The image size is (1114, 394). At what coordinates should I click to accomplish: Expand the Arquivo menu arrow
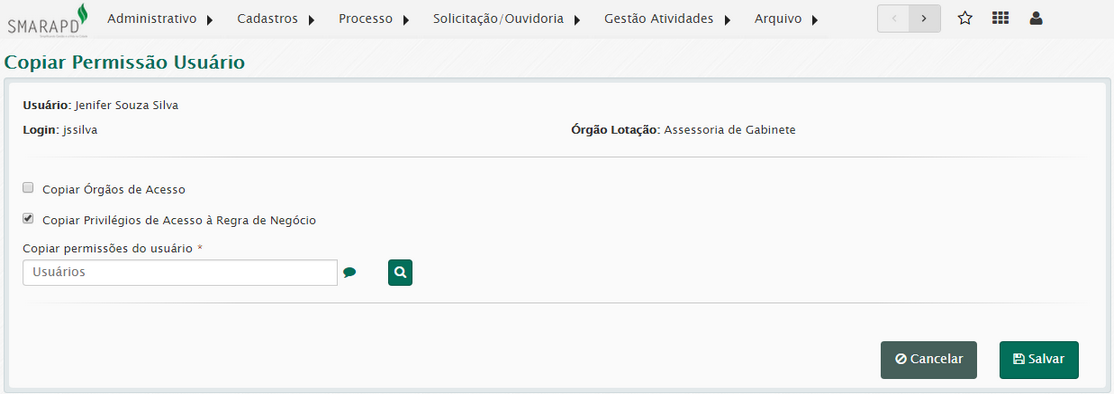point(814,20)
